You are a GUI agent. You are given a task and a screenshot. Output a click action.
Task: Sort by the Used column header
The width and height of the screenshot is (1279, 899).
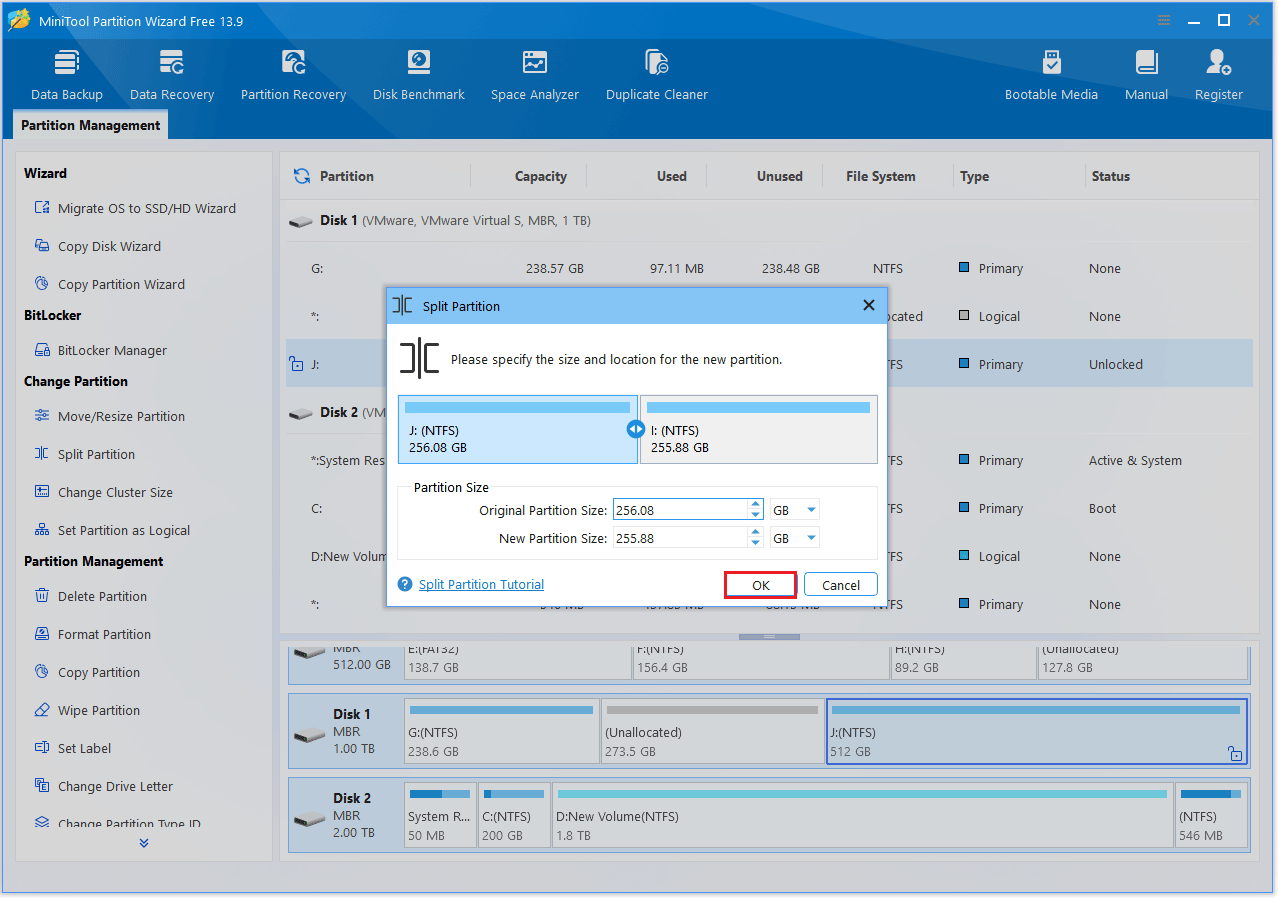tap(672, 176)
